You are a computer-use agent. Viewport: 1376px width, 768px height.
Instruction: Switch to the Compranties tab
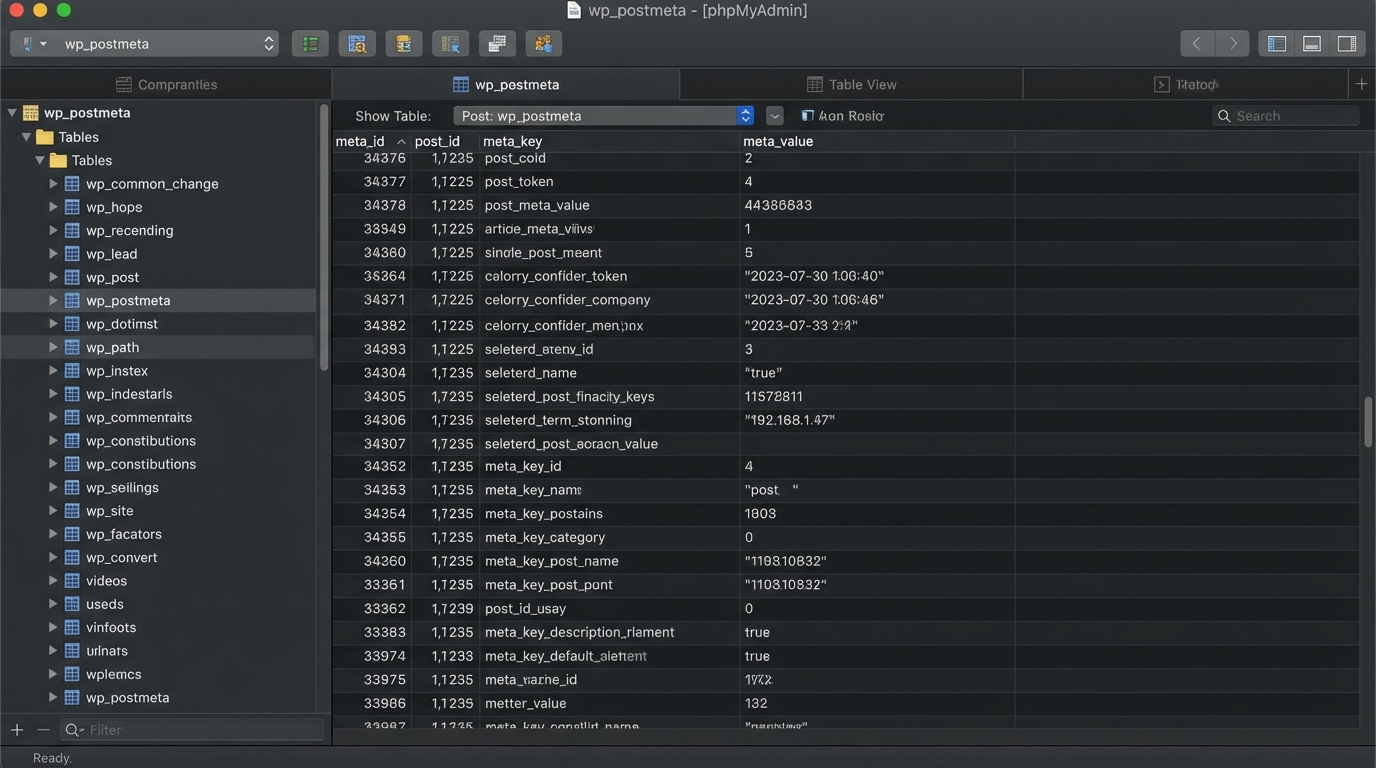pyautogui.click(x=166, y=84)
